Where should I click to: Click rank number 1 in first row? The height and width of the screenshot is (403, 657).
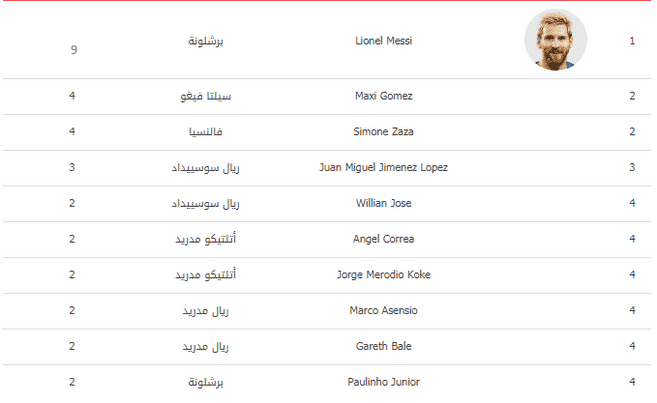coord(632,41)
